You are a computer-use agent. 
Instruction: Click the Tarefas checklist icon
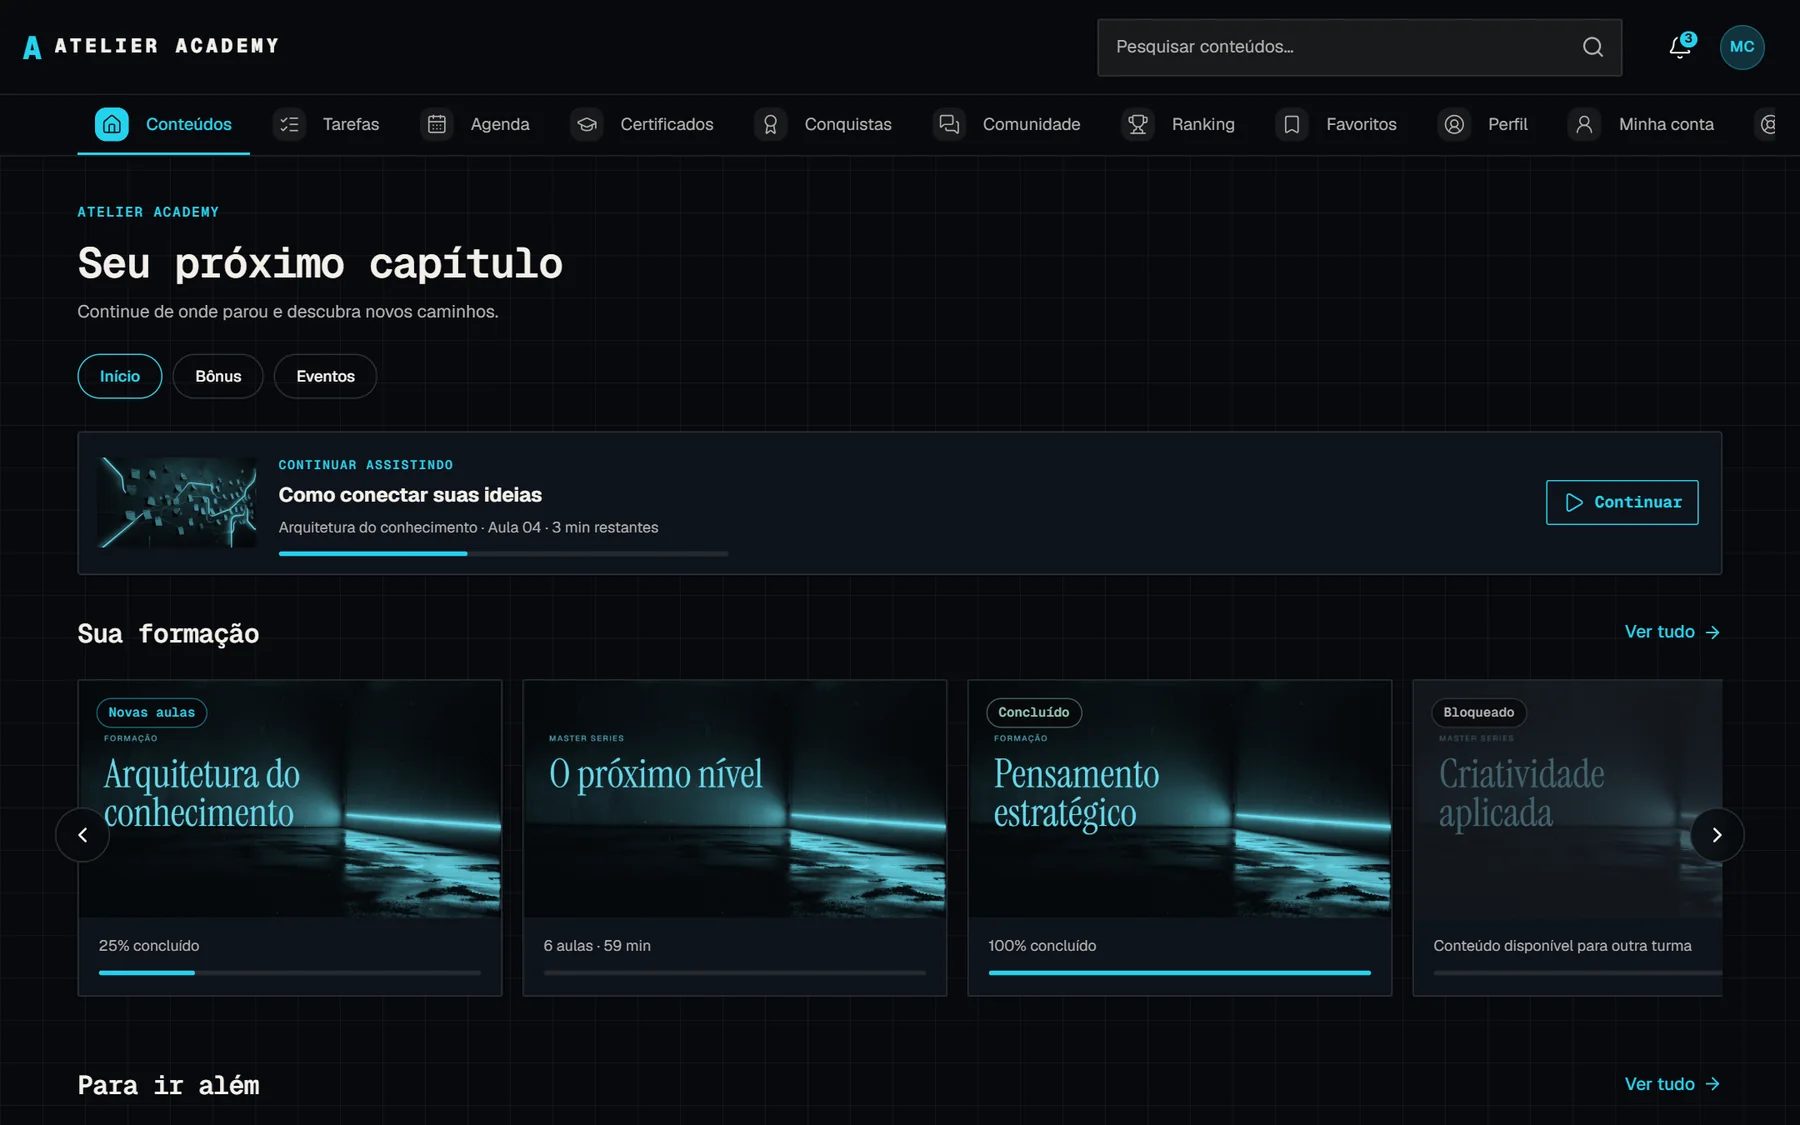point(289,124)
